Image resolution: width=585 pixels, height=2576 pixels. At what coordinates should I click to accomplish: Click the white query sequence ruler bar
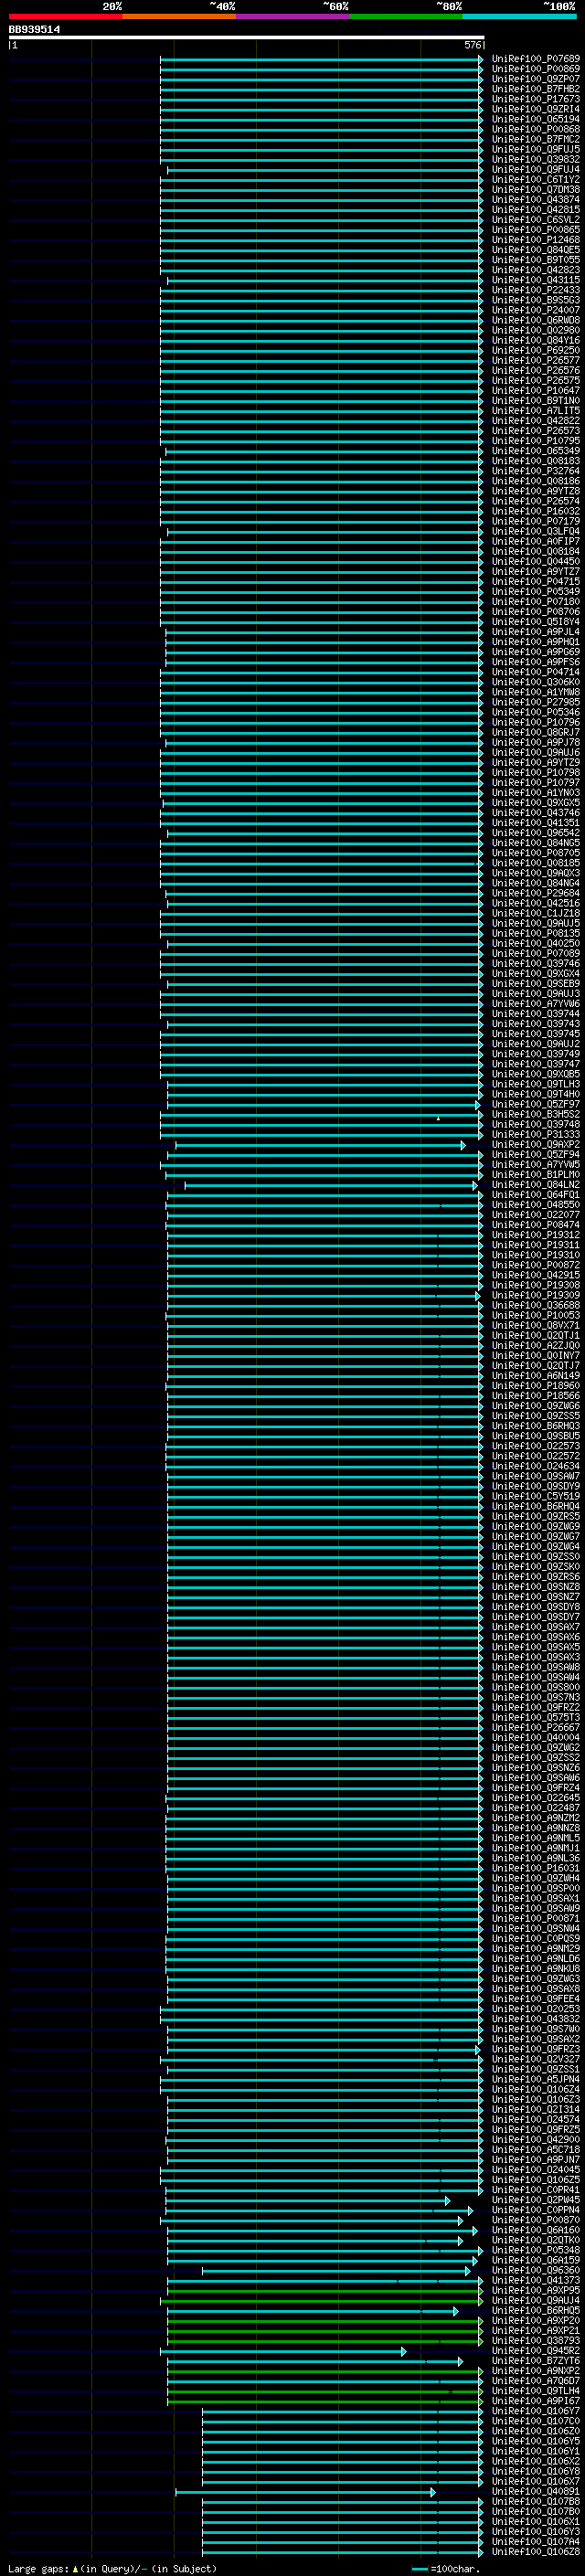click(x=246, y=37)
